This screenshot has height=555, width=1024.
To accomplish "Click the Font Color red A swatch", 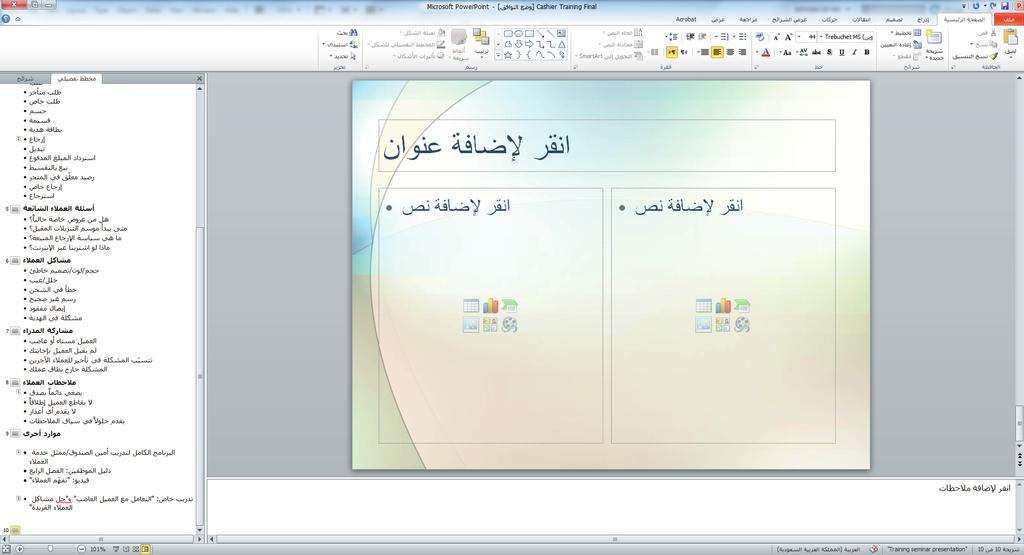I will (765, 52).
